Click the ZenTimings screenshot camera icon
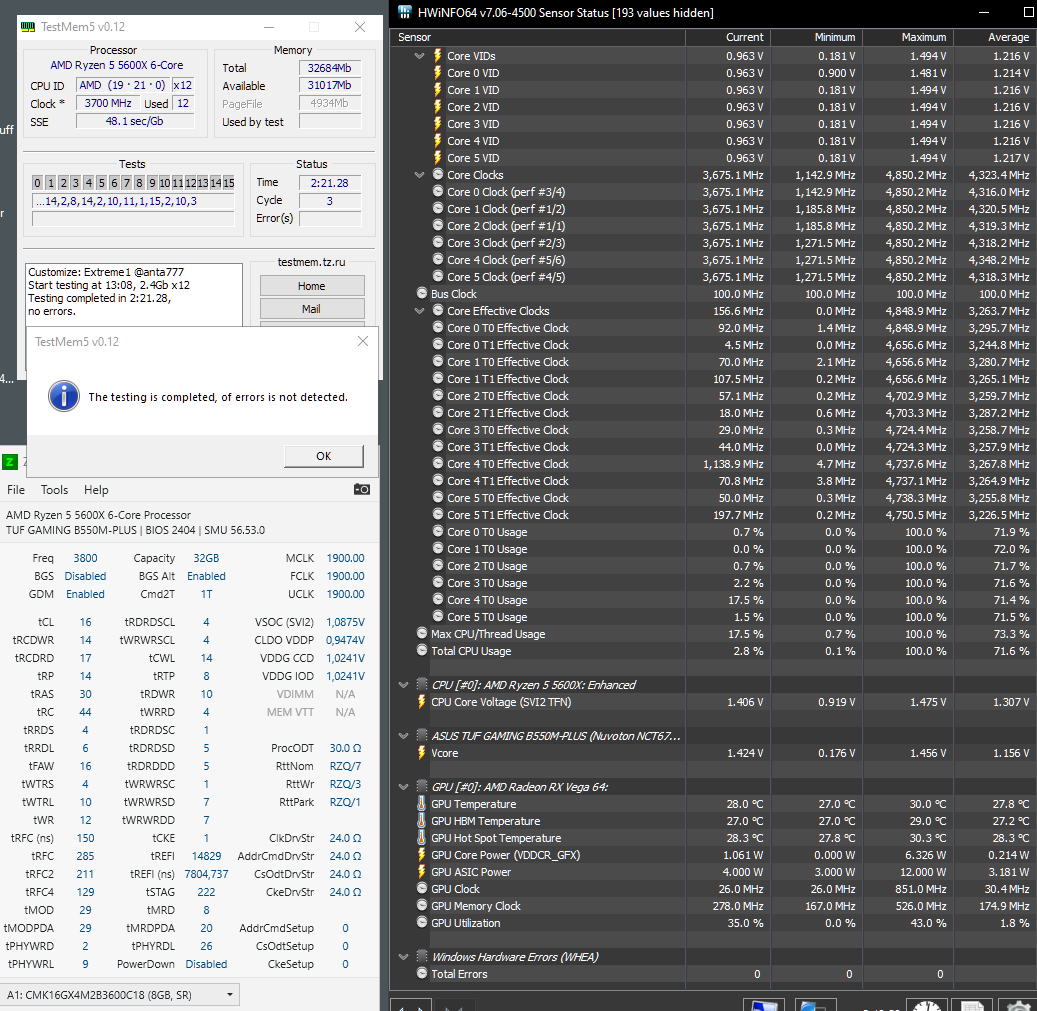1037x1011 pixels. point(362,489)
